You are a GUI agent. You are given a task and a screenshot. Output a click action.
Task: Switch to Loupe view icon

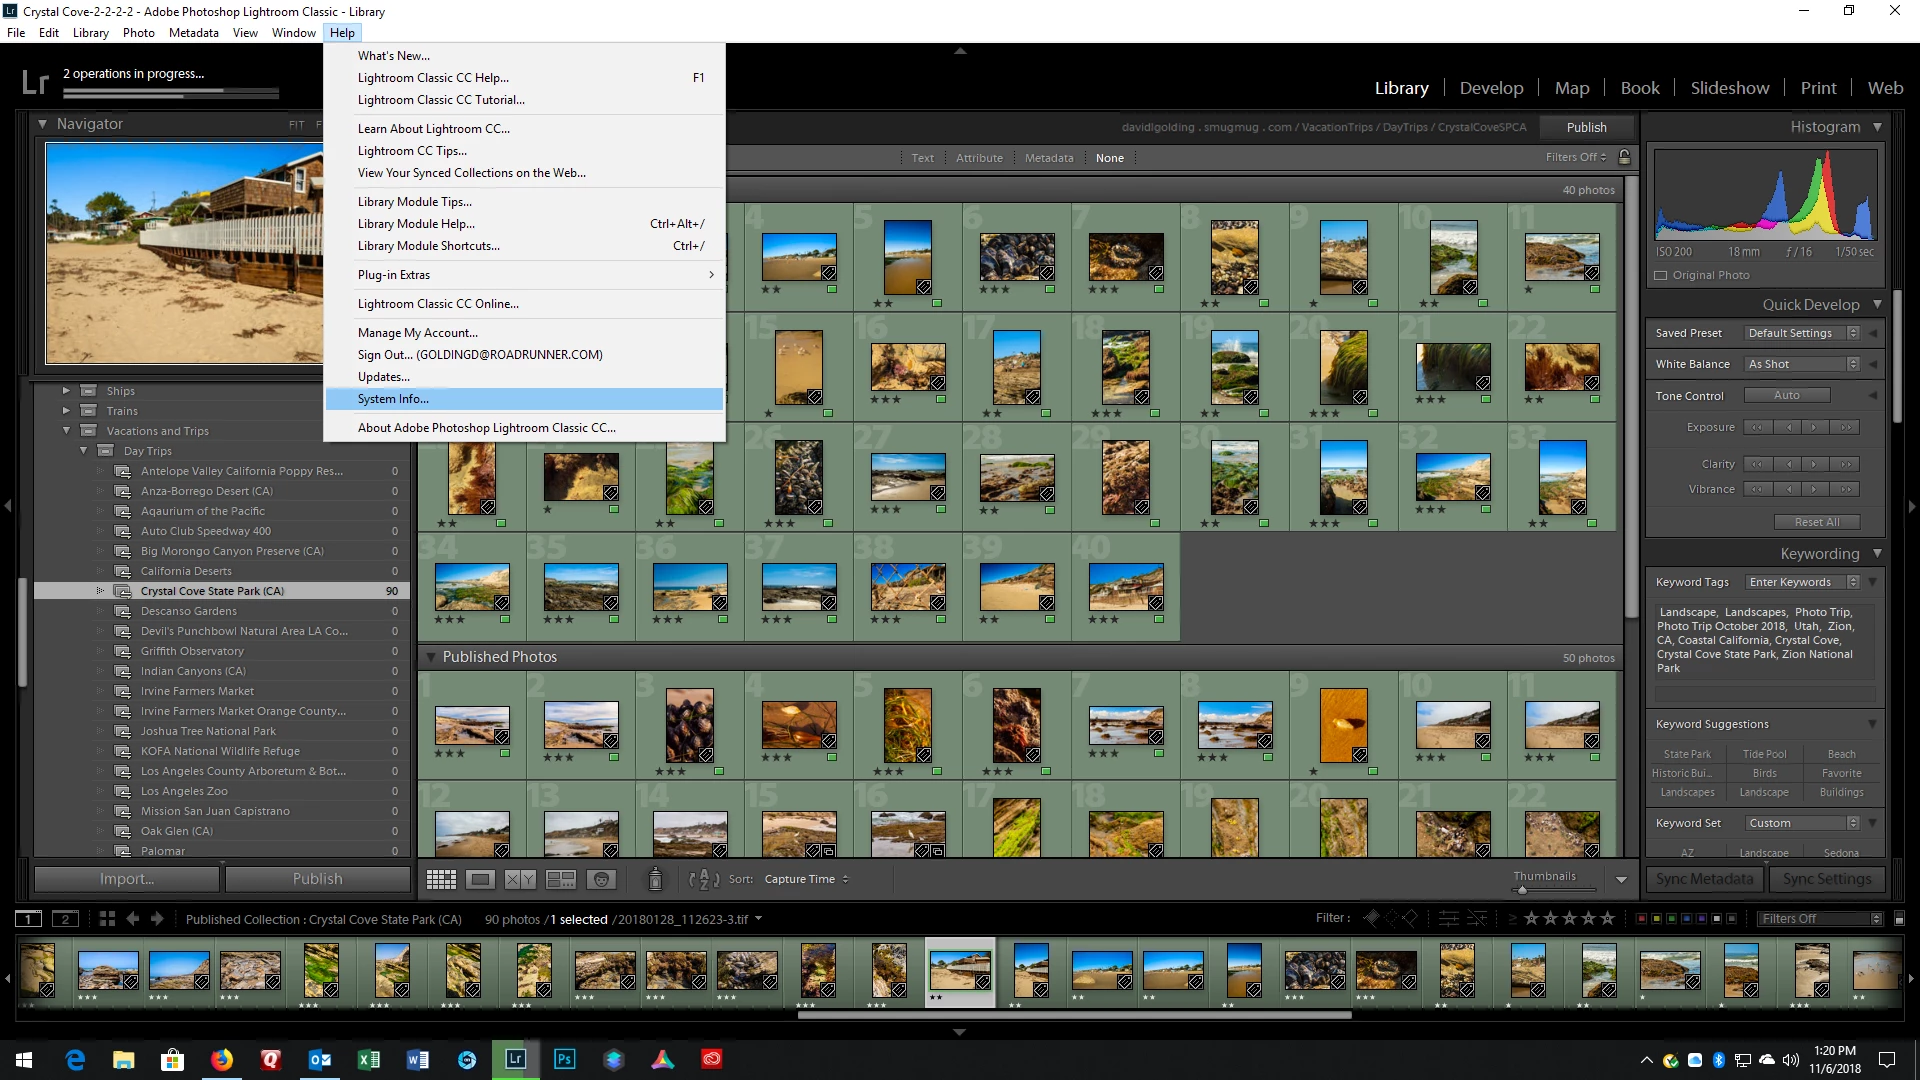click(x=480, y=879)
